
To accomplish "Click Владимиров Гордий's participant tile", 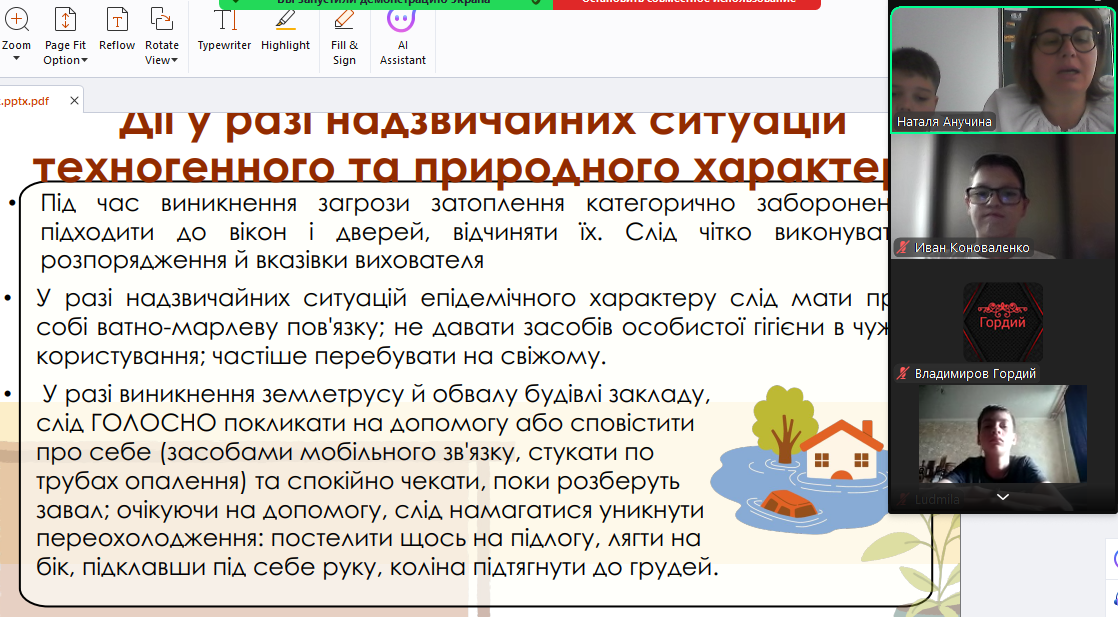I will point(1002,325).
